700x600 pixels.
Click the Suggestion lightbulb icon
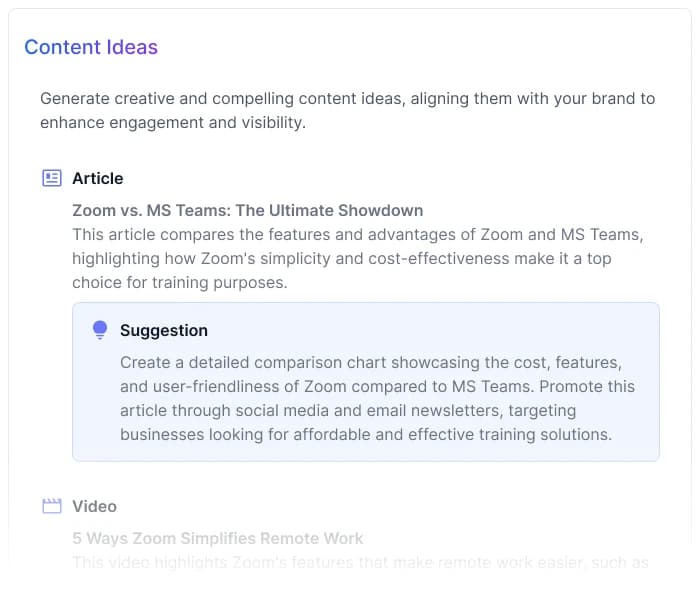99,330
